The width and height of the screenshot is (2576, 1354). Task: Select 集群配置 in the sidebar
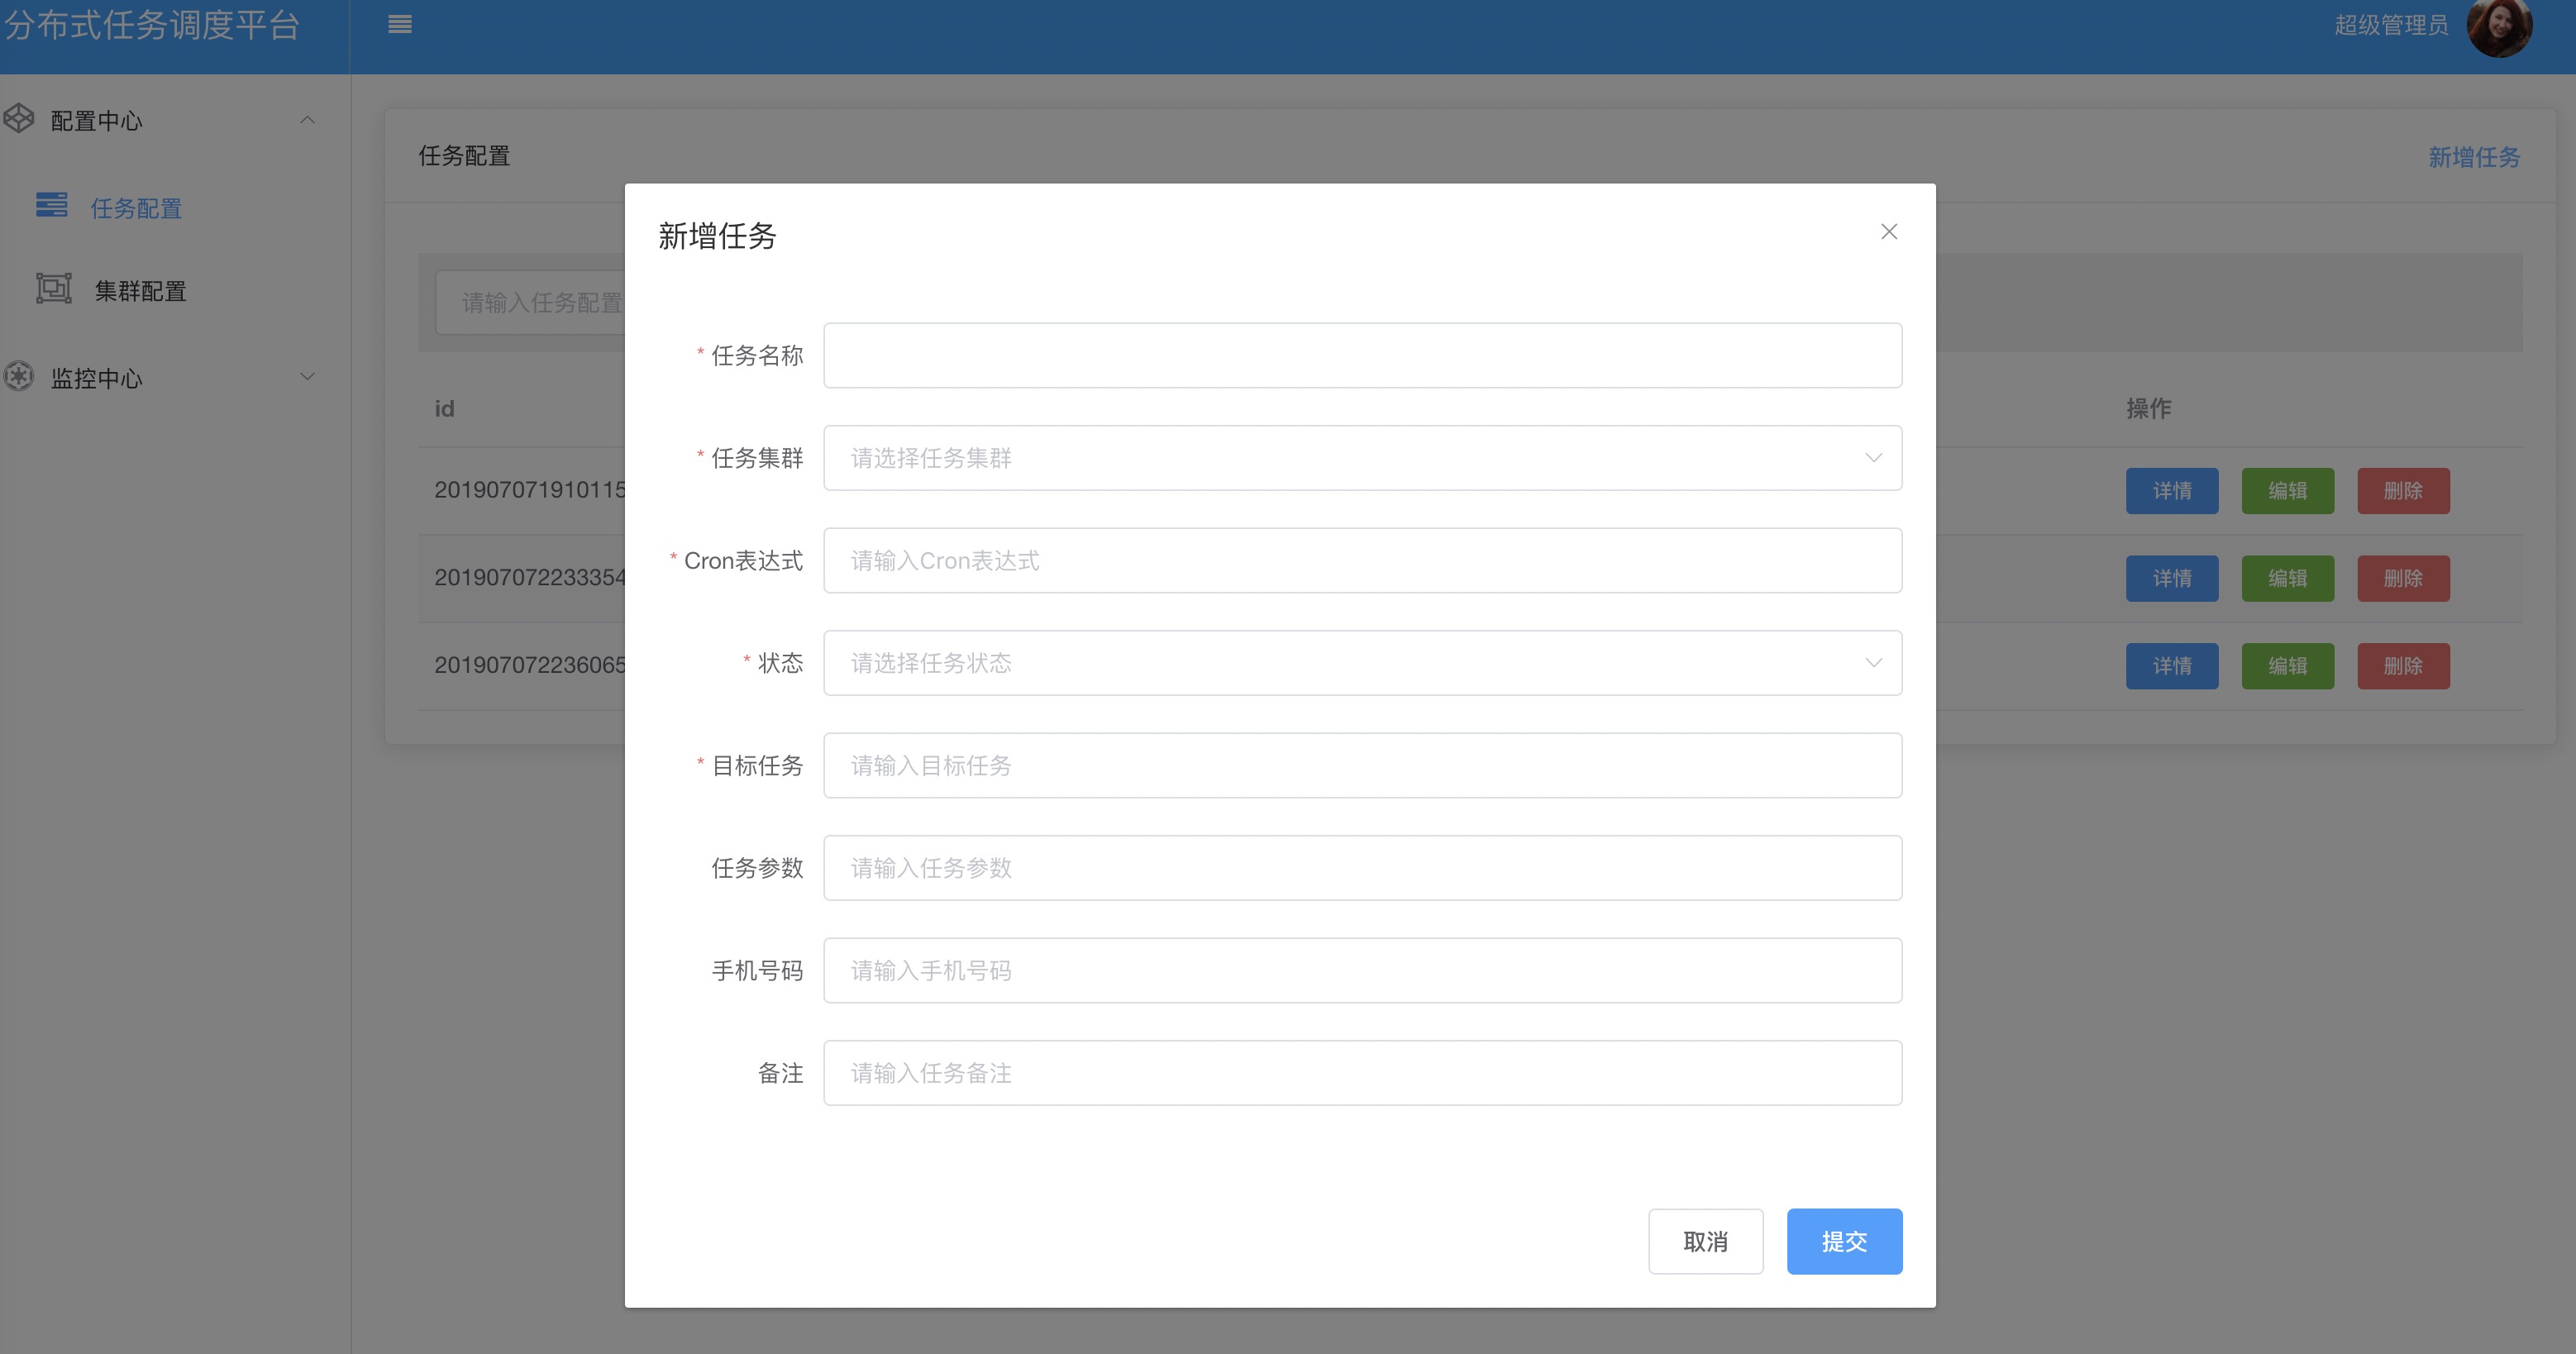click(140, 291)
